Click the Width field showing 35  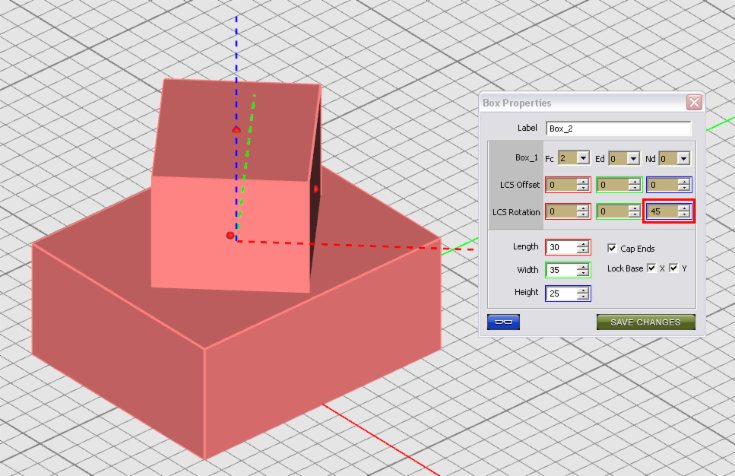click(x=562, y=270)
